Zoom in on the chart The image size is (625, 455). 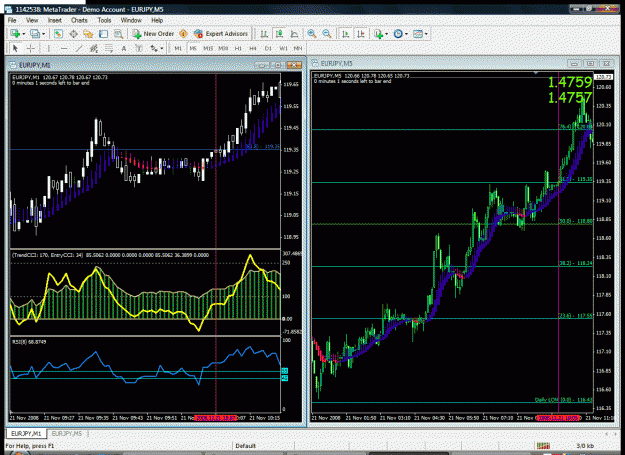coord(312,34)
